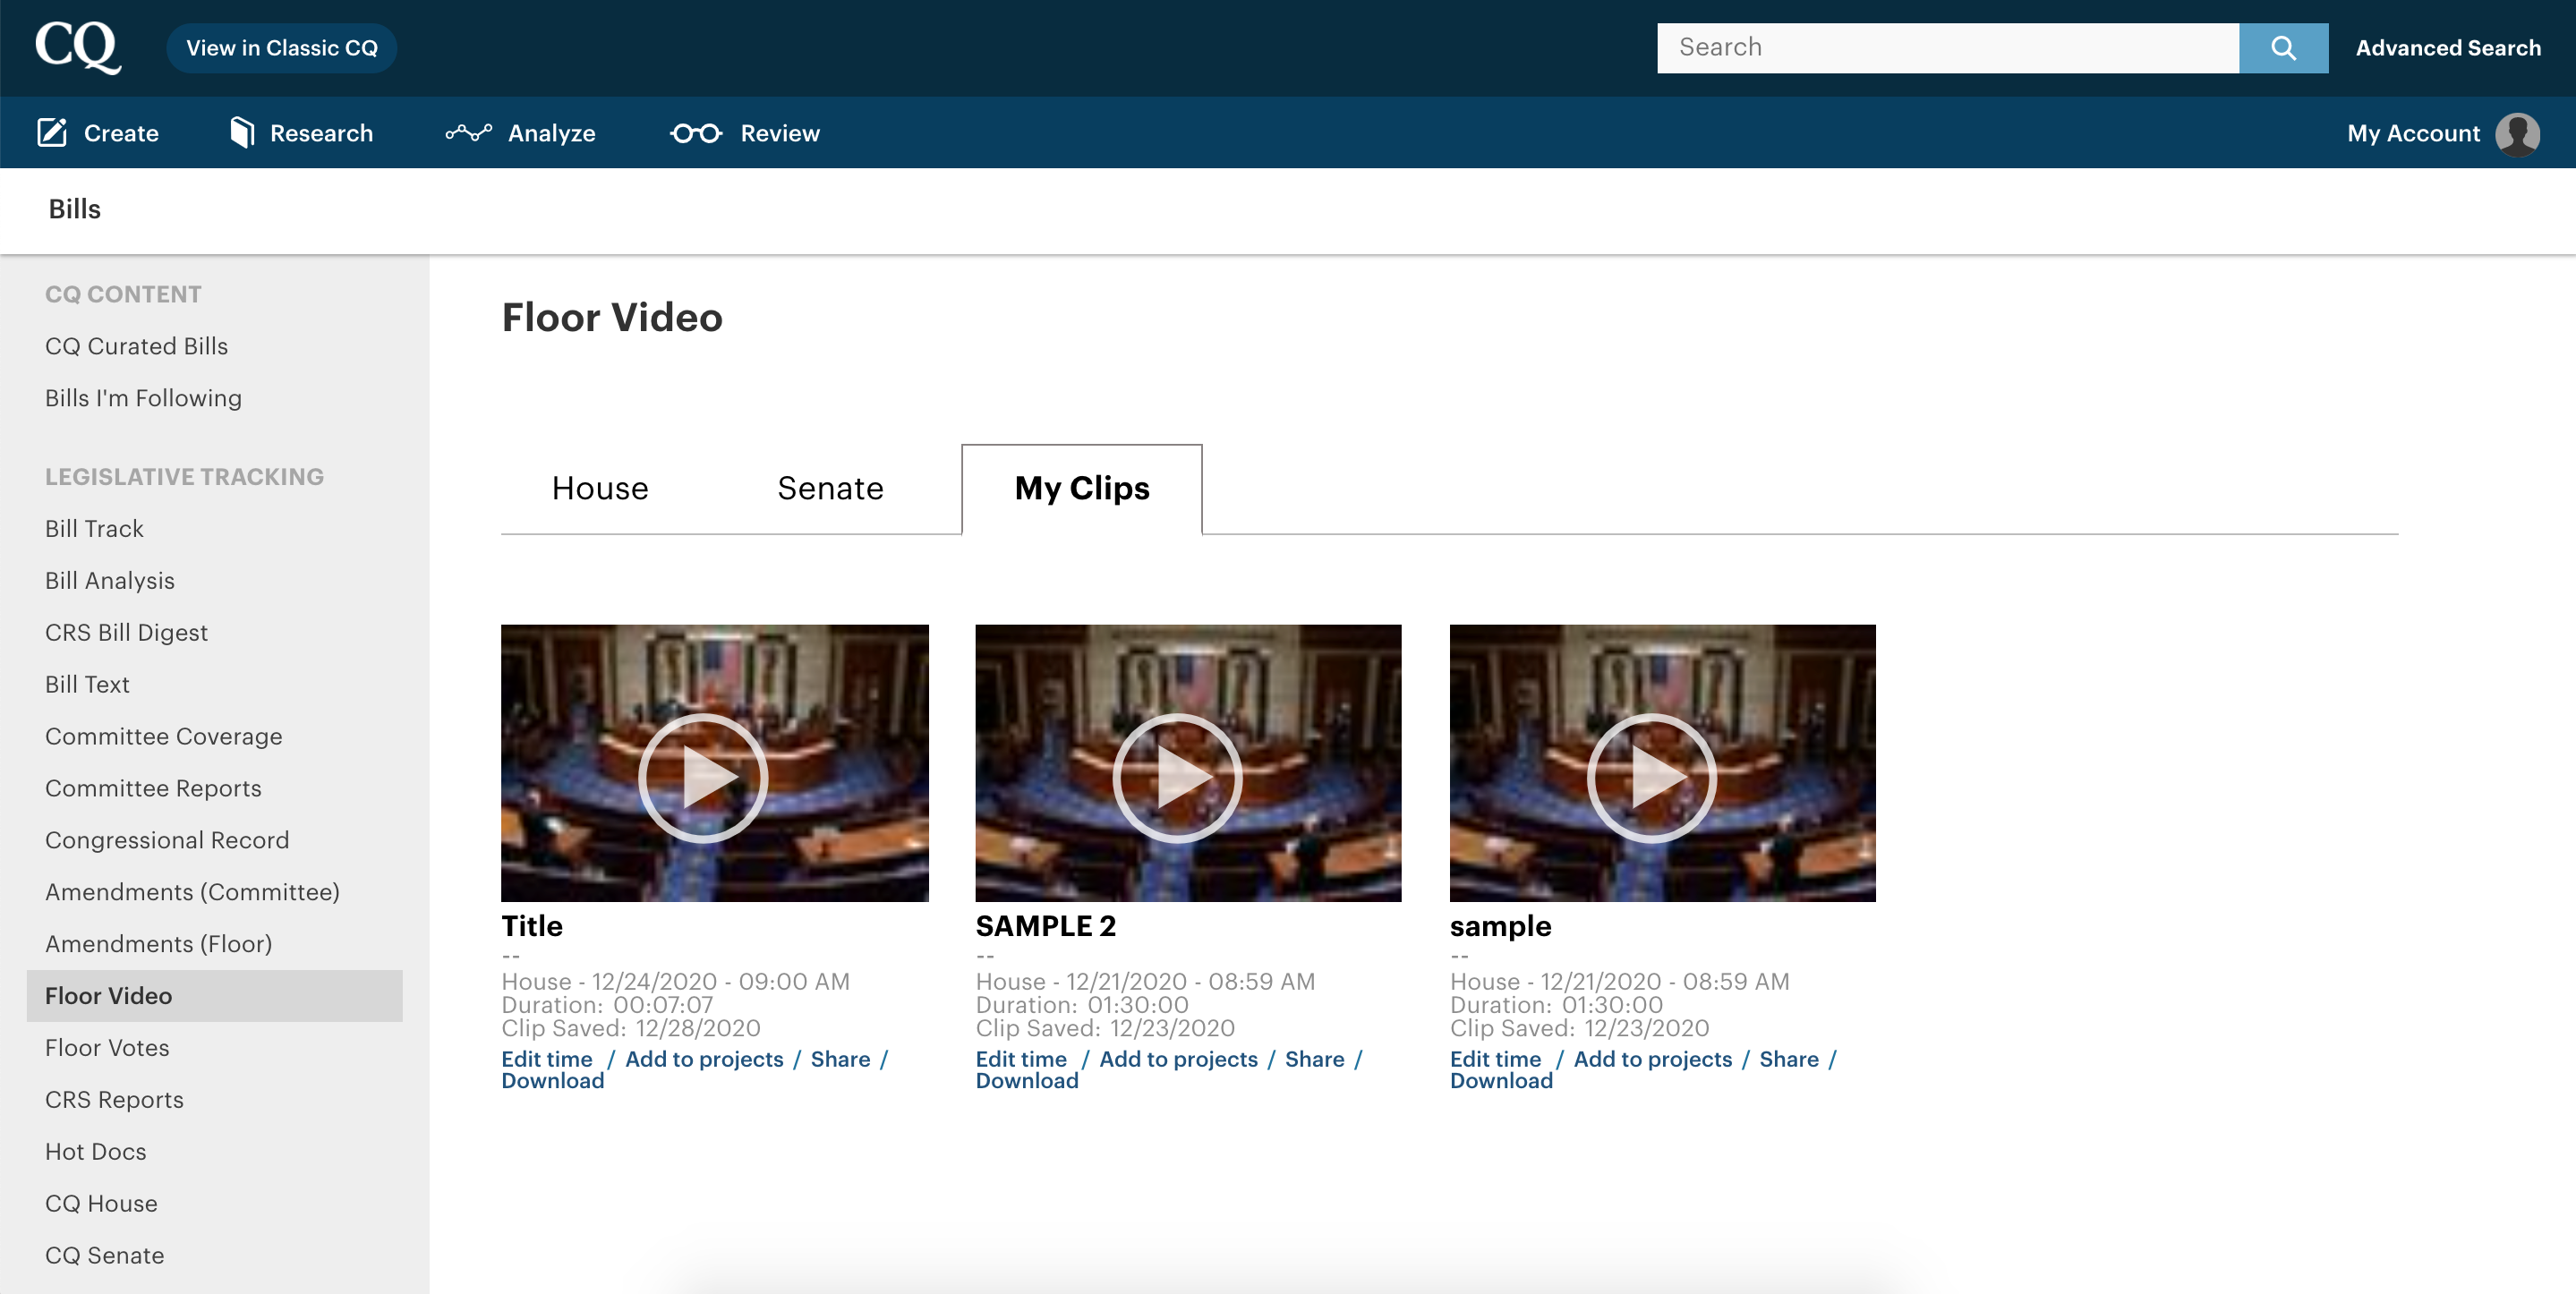Open Amendments (Floor)
This screenshot has width=2576, height=1294.
[158, 944]
